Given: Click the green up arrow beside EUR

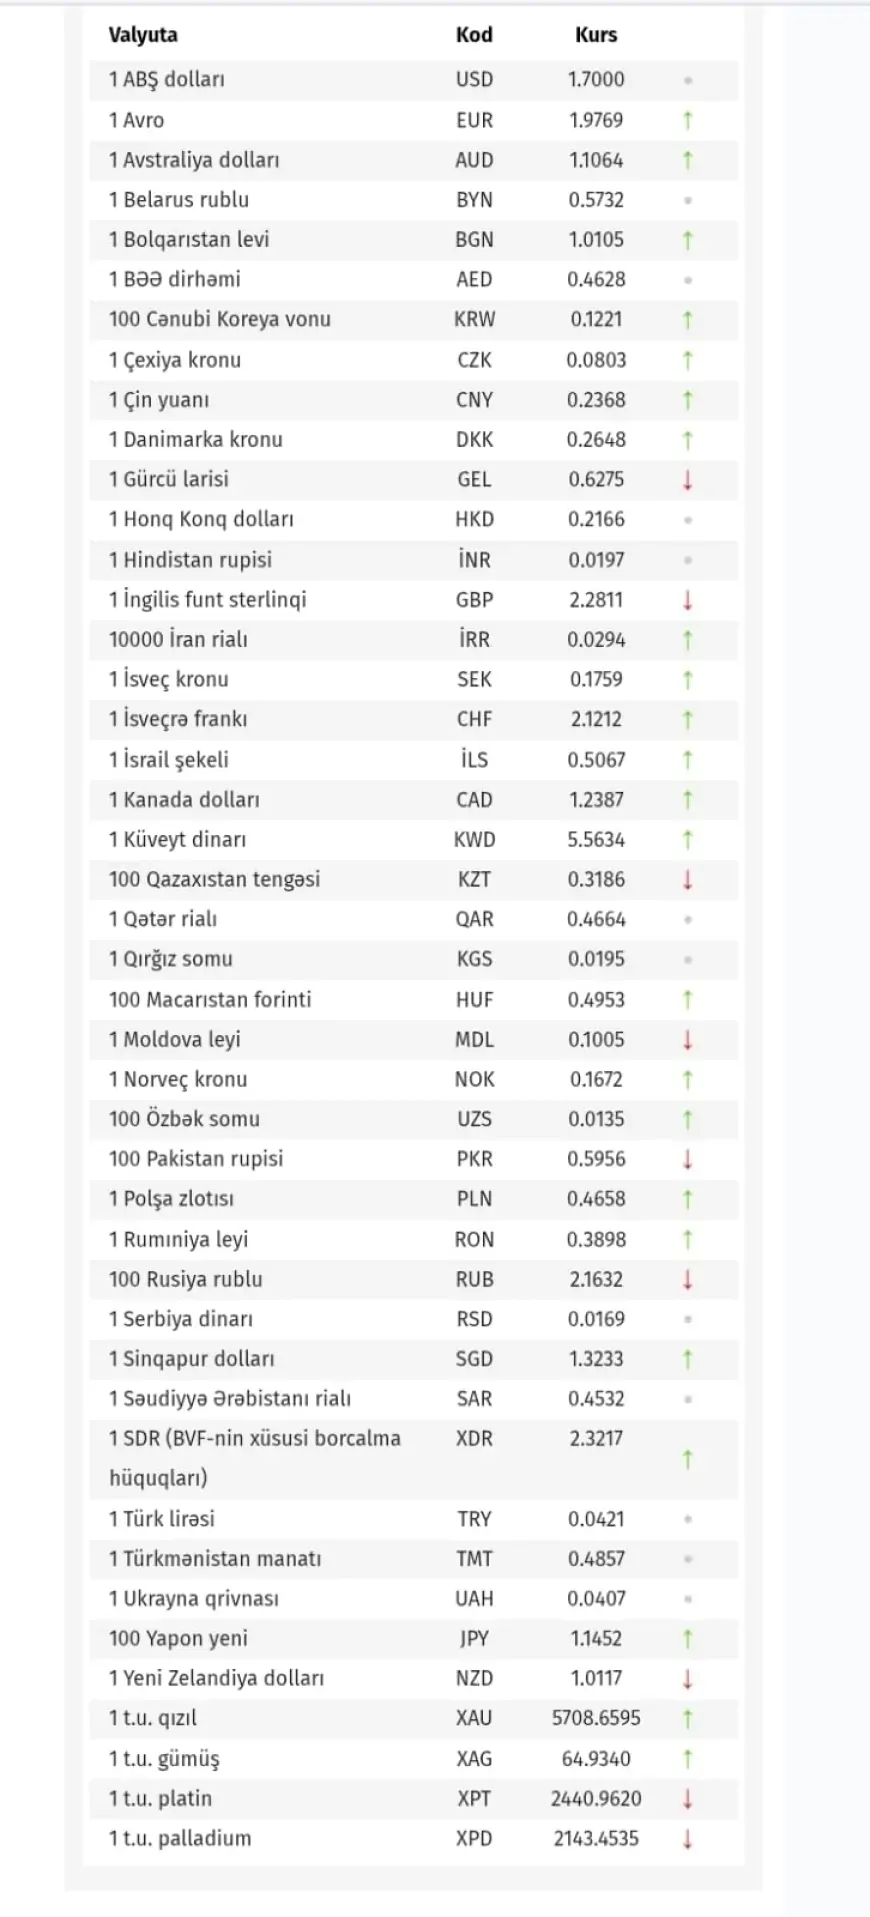Looking at the screenshot, I should coord(687,121).
